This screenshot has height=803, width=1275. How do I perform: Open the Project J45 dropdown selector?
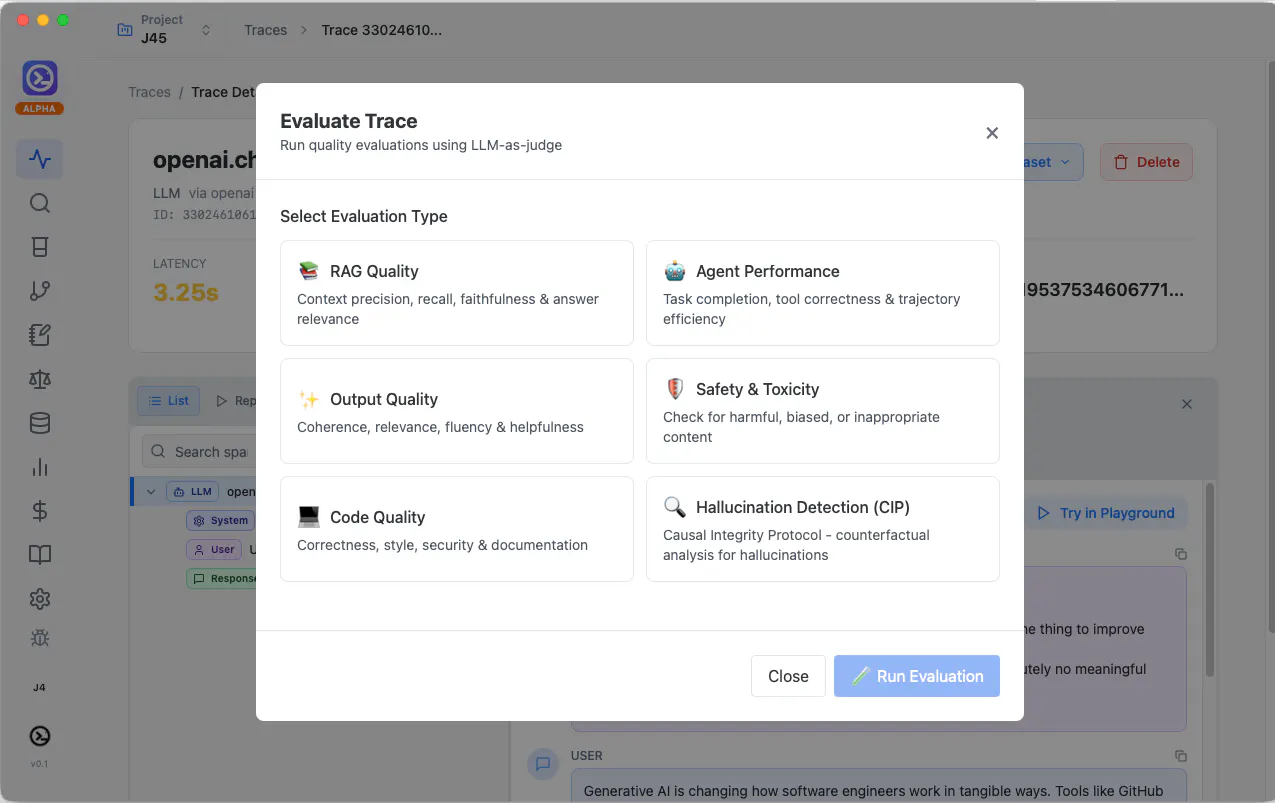pyautogui.click(x=165, y=30)
